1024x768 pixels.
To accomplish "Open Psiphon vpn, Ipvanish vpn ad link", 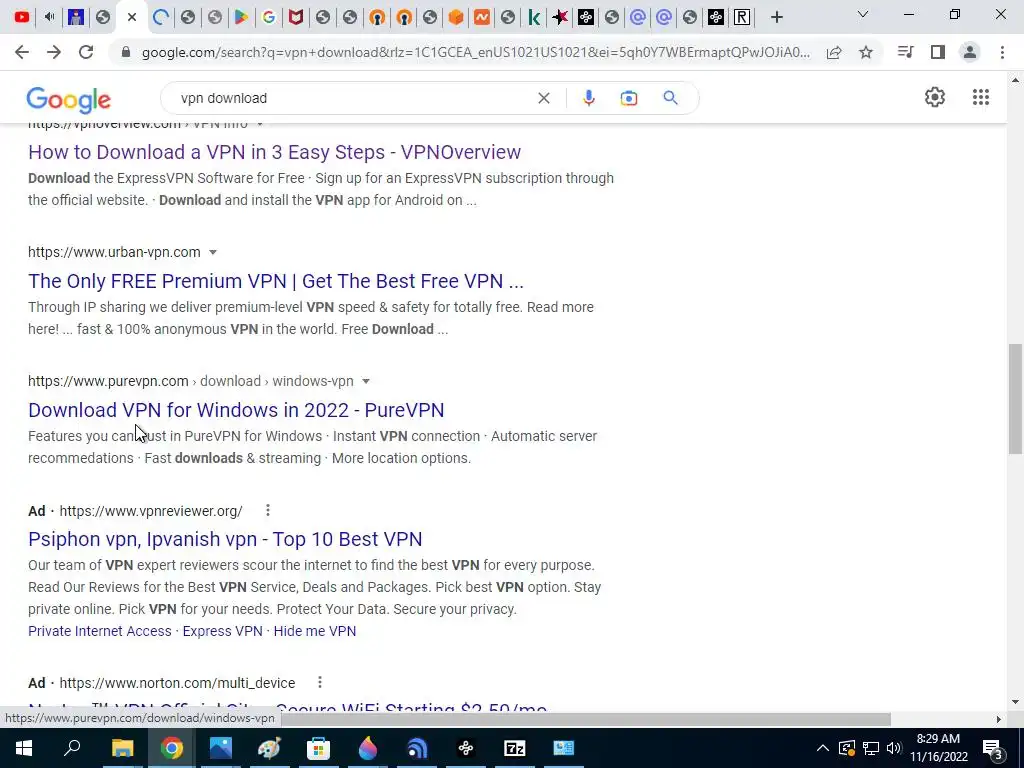I will click(x=225, y=539).
